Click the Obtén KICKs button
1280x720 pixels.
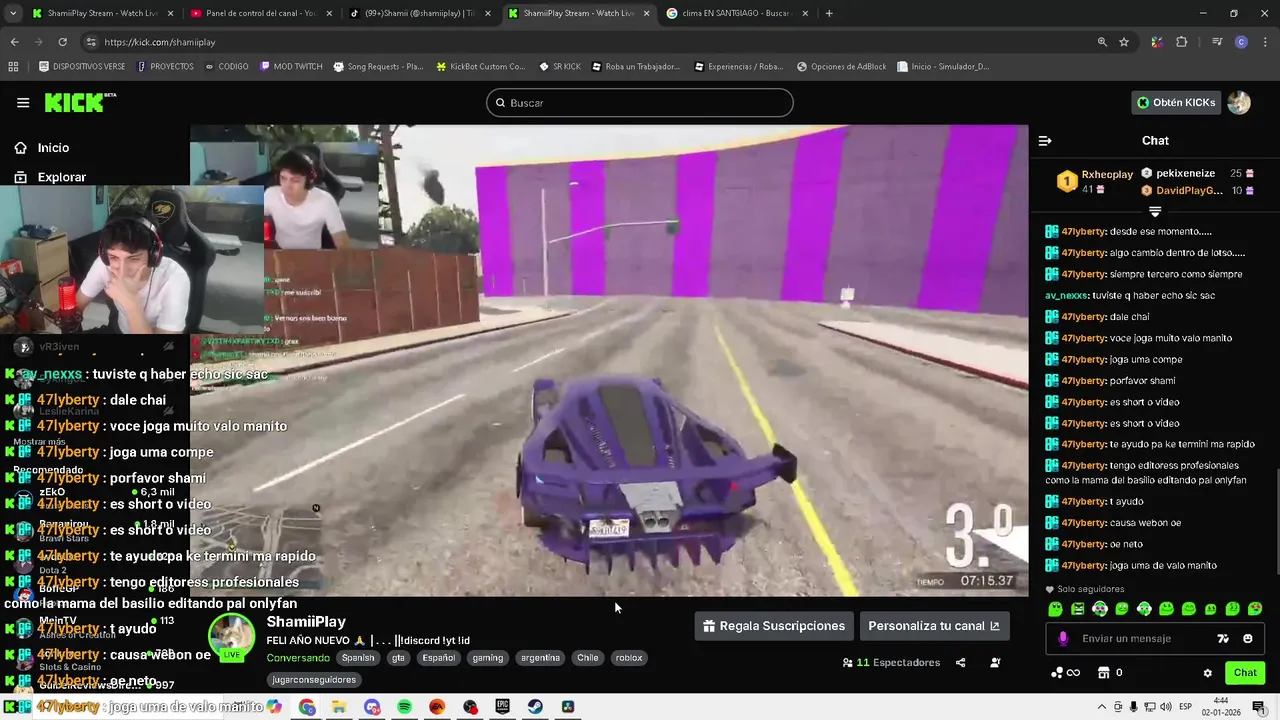coord(1176,102)
